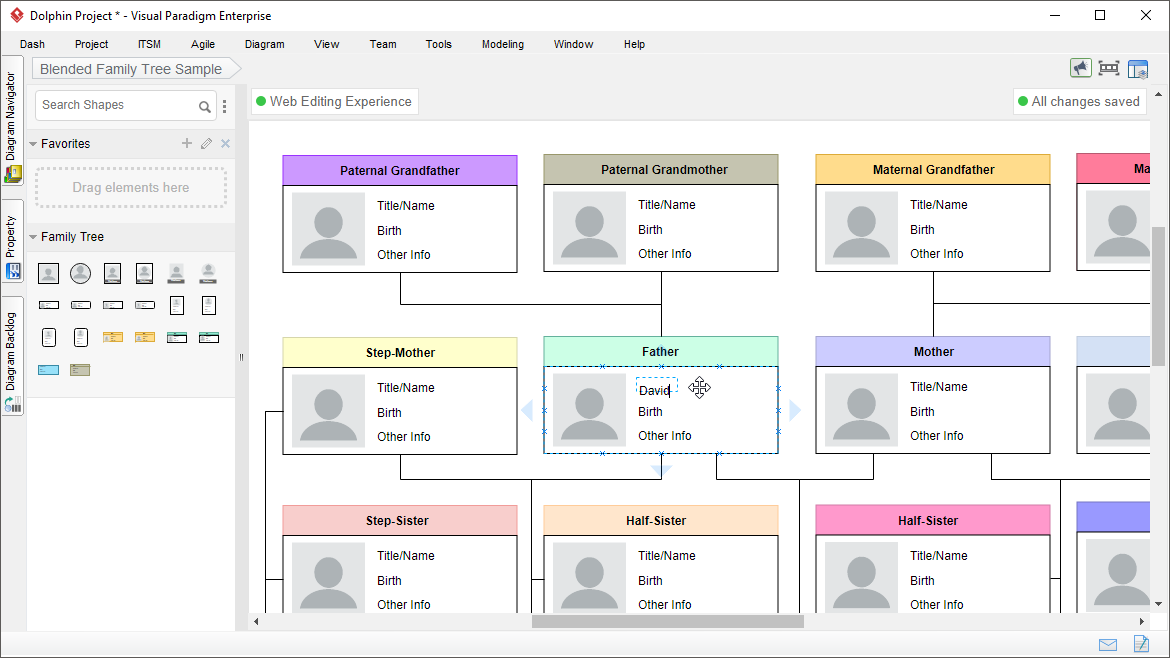The image size is (1170, 658).
Task: Click the Blended Family Tree Sample breadcrumb
Action: click(130, 69)
